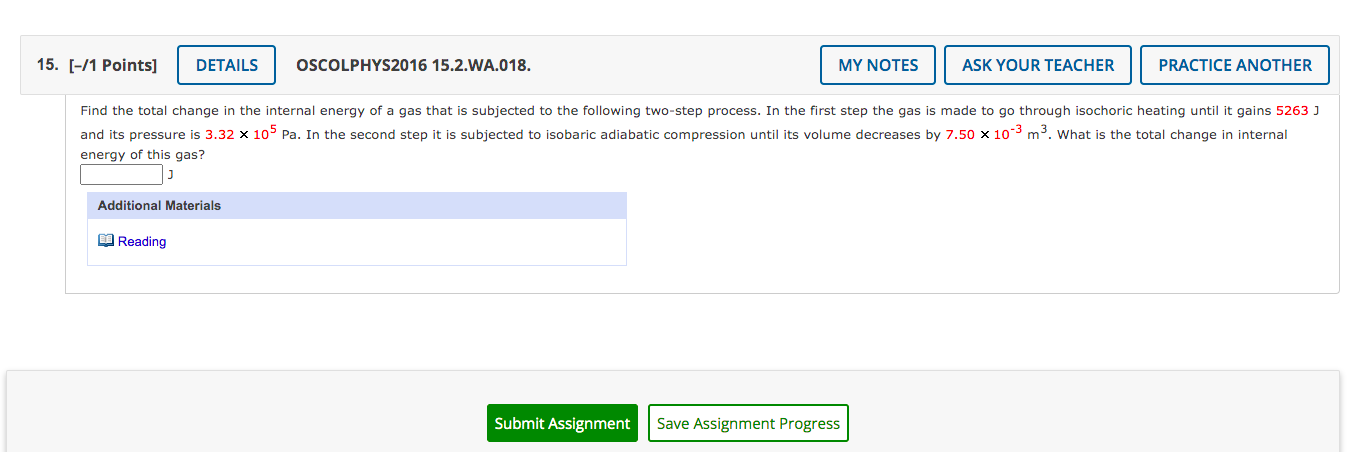Click the red 3.32 pressure value
1356x452 pixels.
pyautogui.click(x=219, y=135)
